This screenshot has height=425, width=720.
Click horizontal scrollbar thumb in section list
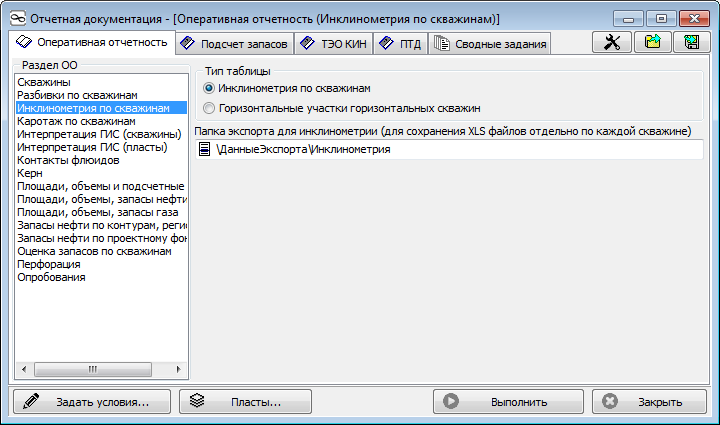[93, 369]
